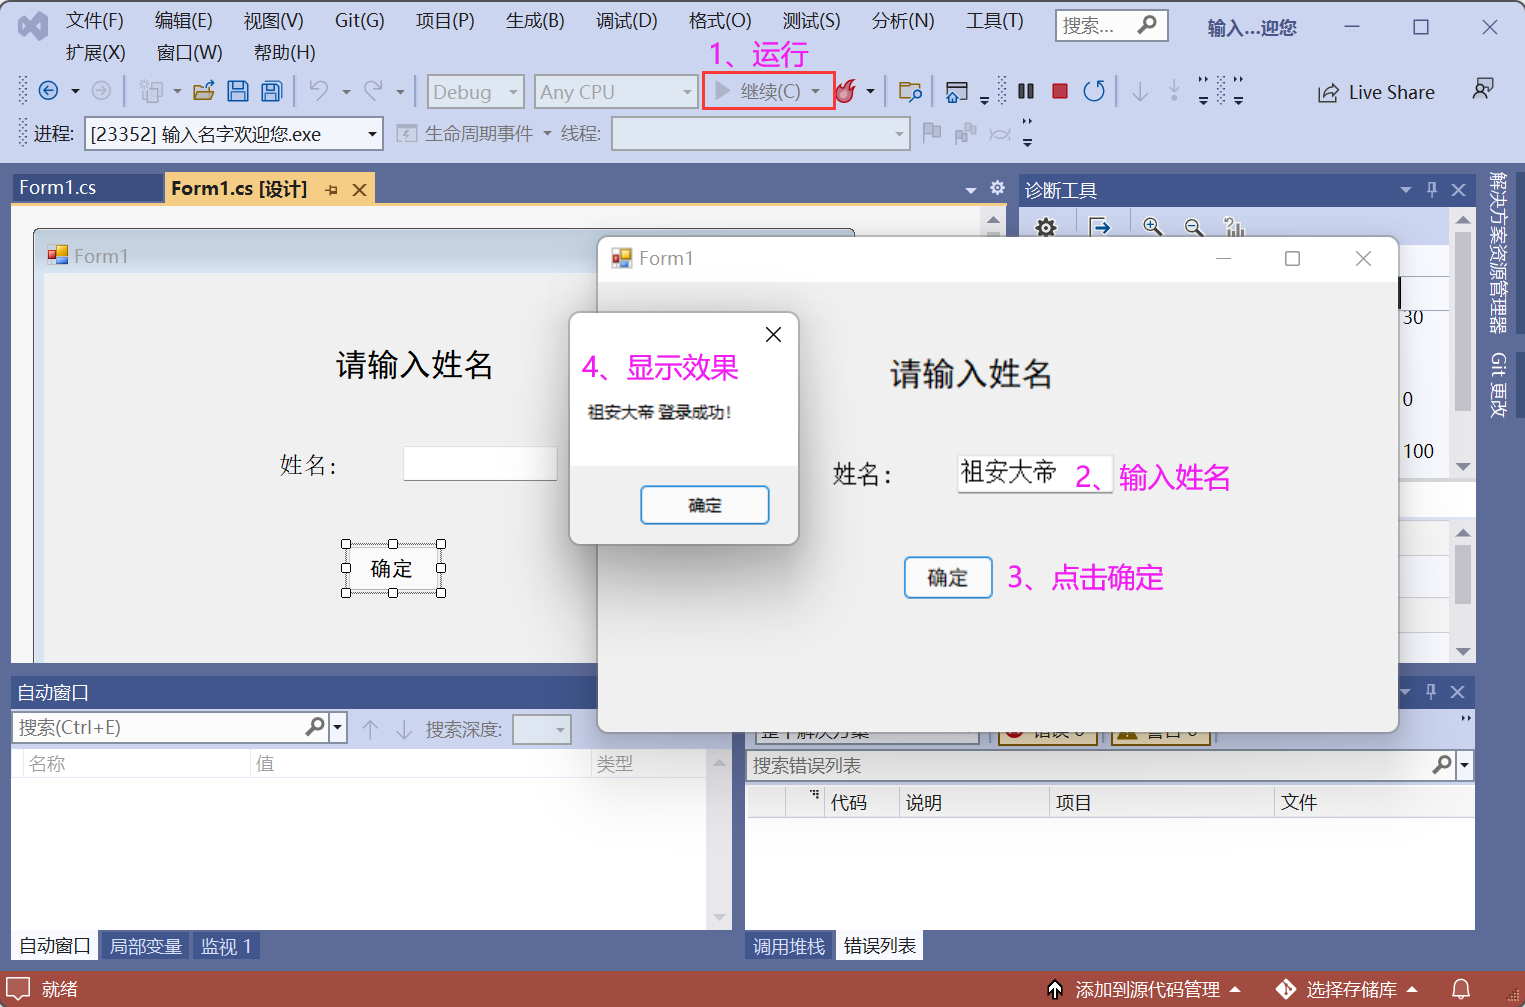This screenshot has height=1007, width=1525.
Task: Expand the 生命周期事件 dropdown
Action: coord(547,133)
